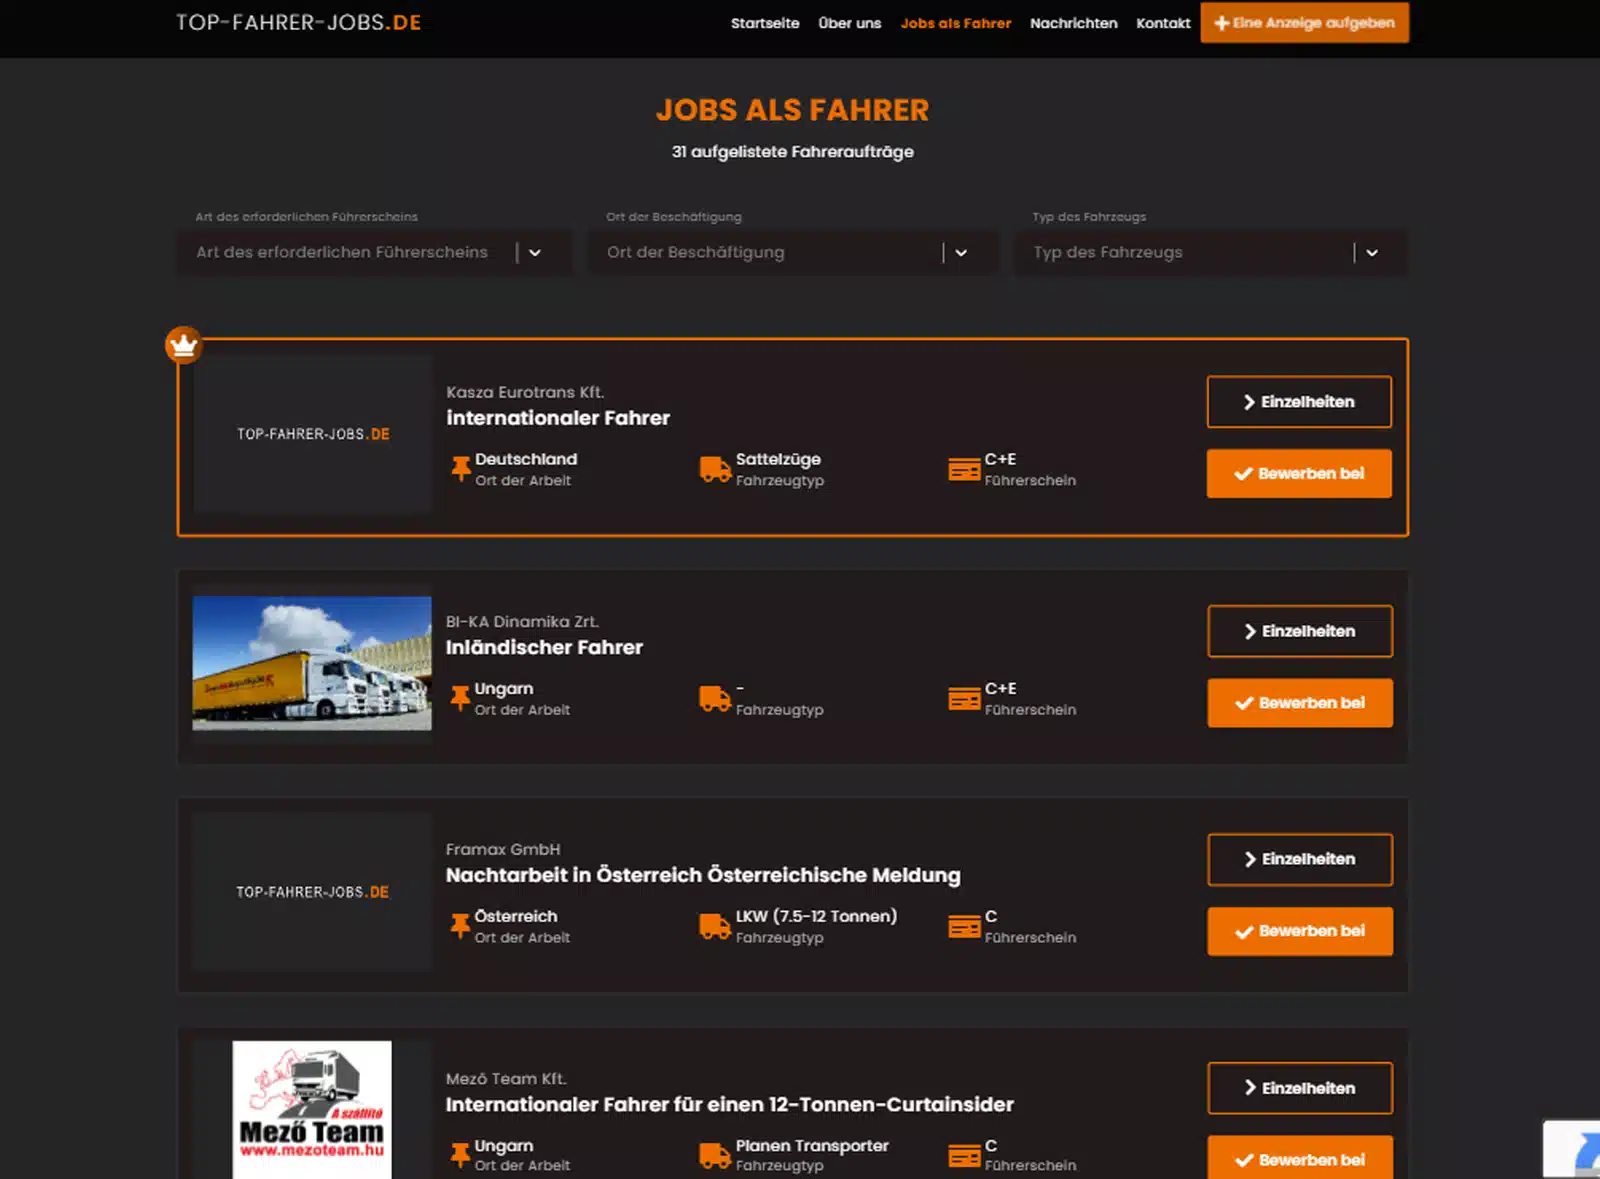Open Einzelheiten for Mező Team job
This screenshot has width=1600, height=1179.
click(x=1300, y=1088)
